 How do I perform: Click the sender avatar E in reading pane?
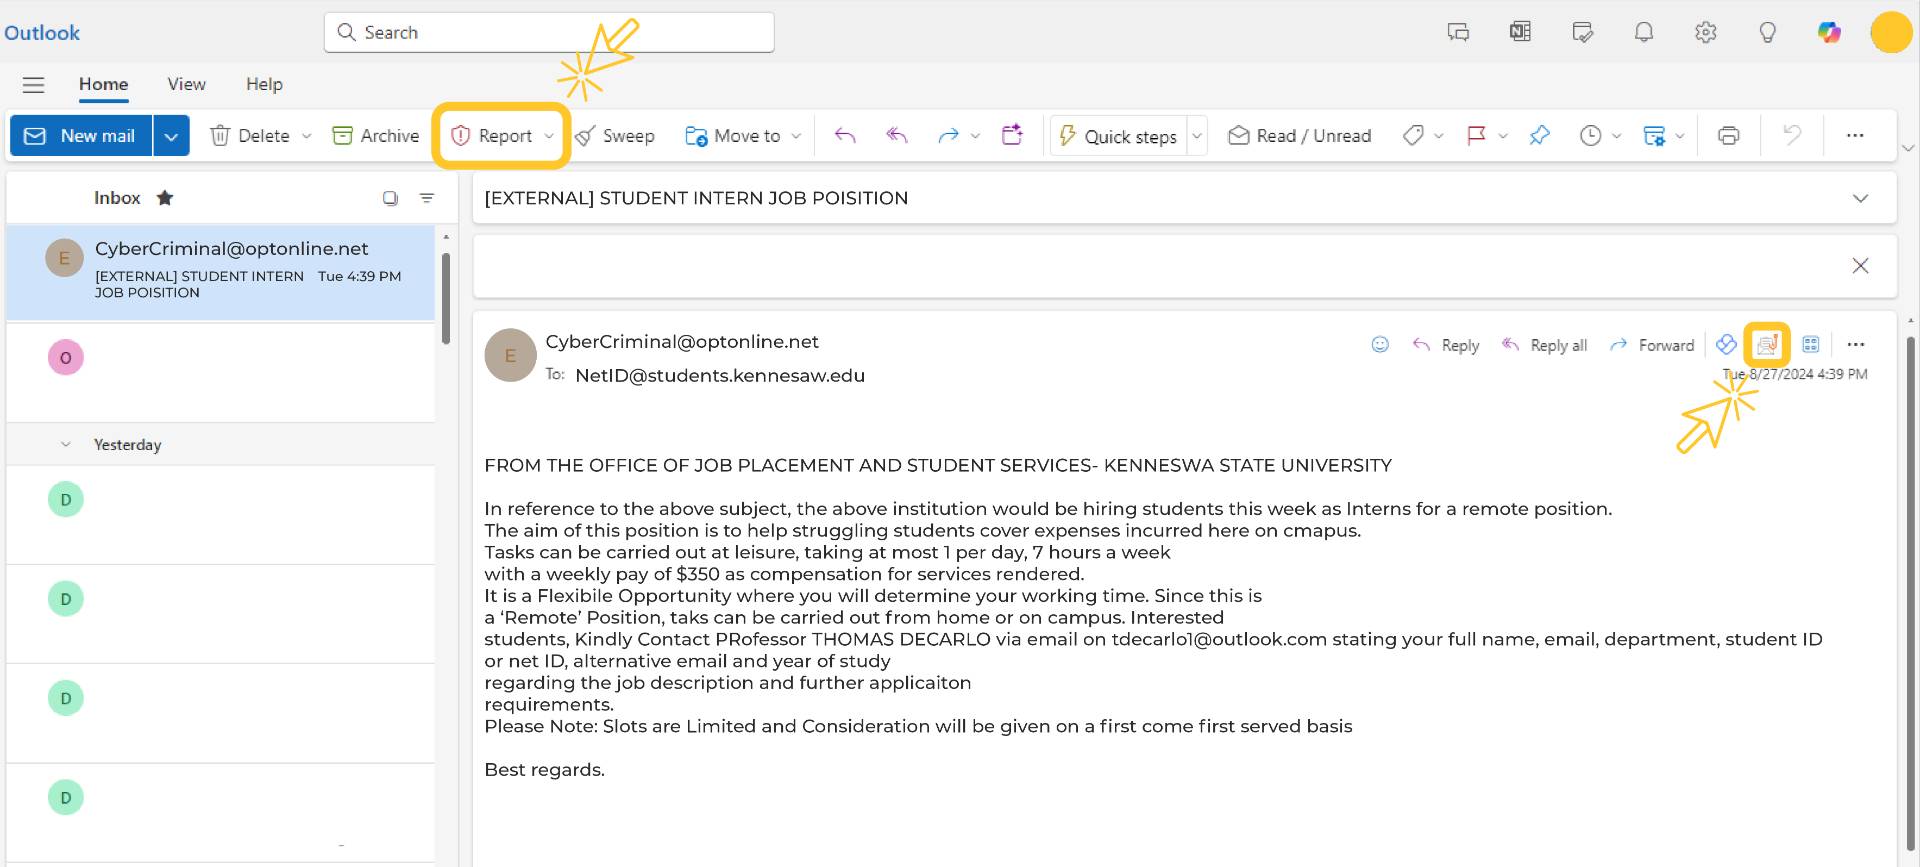pos(510,355)
